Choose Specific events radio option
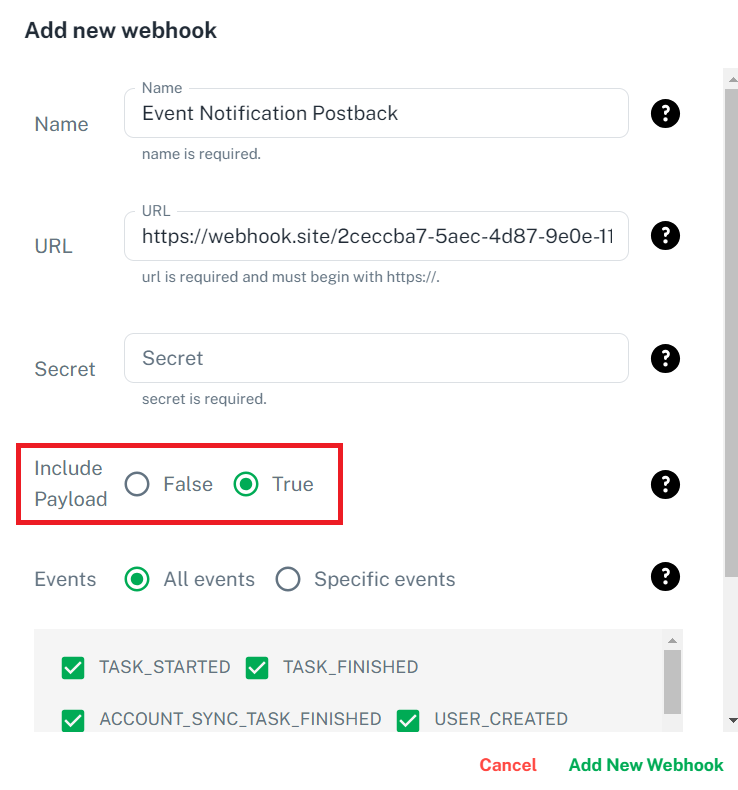The height and width of the screenshot is (790, 738). (x=288, y=579)
